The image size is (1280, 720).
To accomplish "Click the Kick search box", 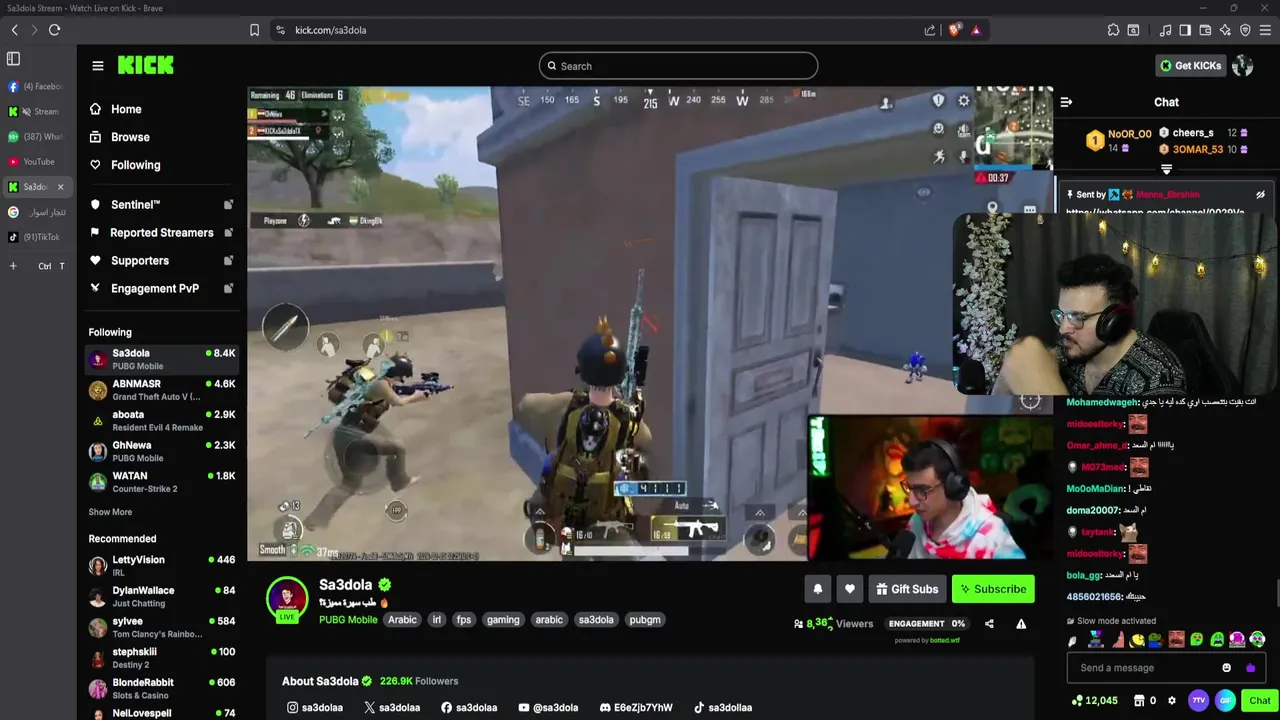I will click(678, 66).
